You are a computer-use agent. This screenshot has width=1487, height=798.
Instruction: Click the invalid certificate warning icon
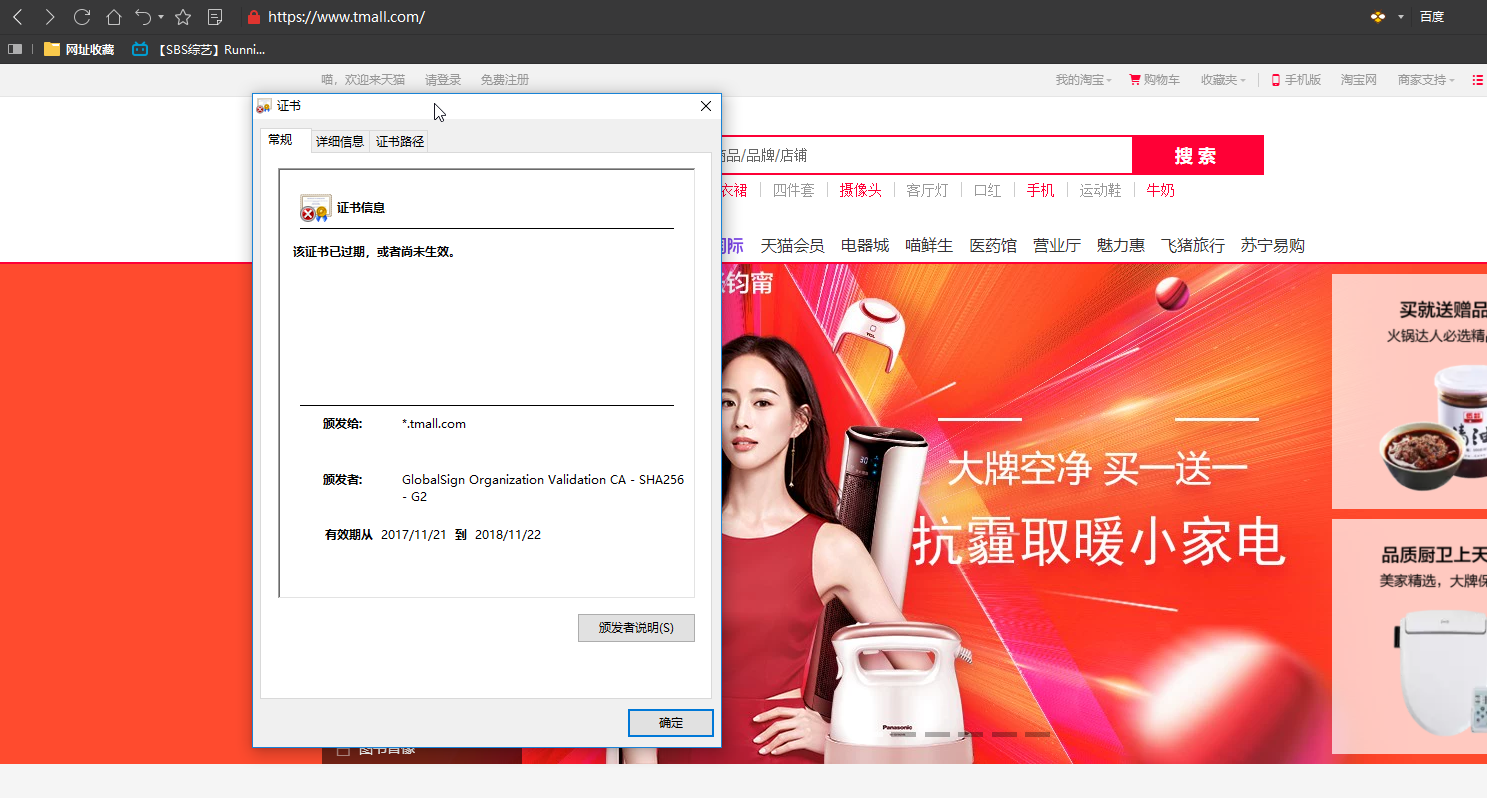pyautogui.click(x=315, y=208)
